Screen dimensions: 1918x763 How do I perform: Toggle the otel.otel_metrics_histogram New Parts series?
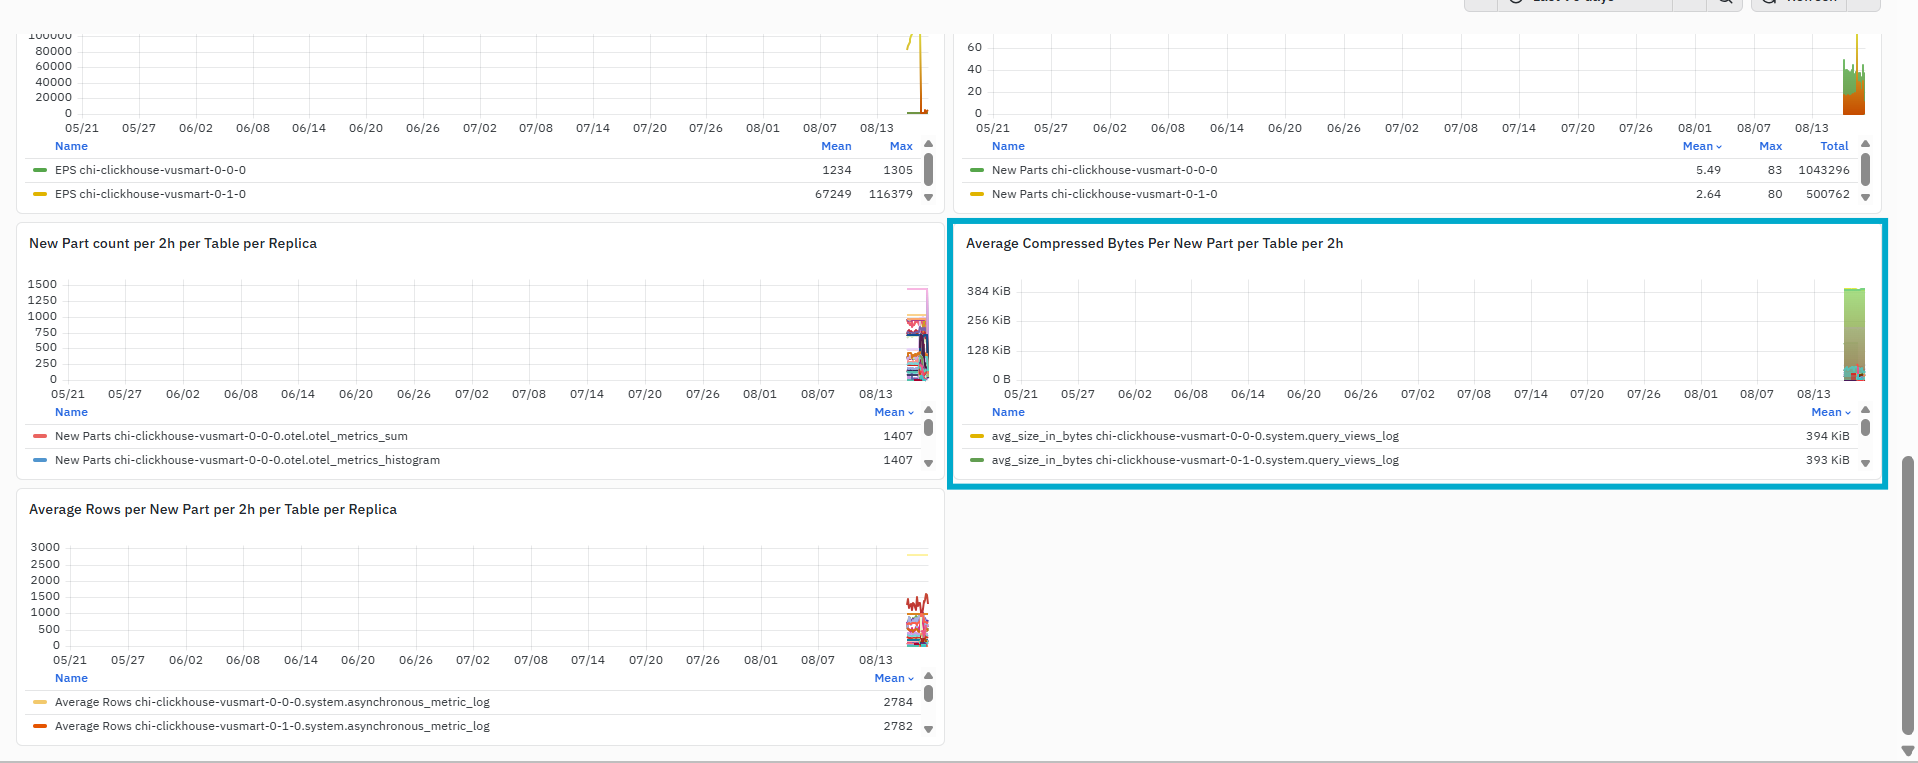(x=247, y=460)
